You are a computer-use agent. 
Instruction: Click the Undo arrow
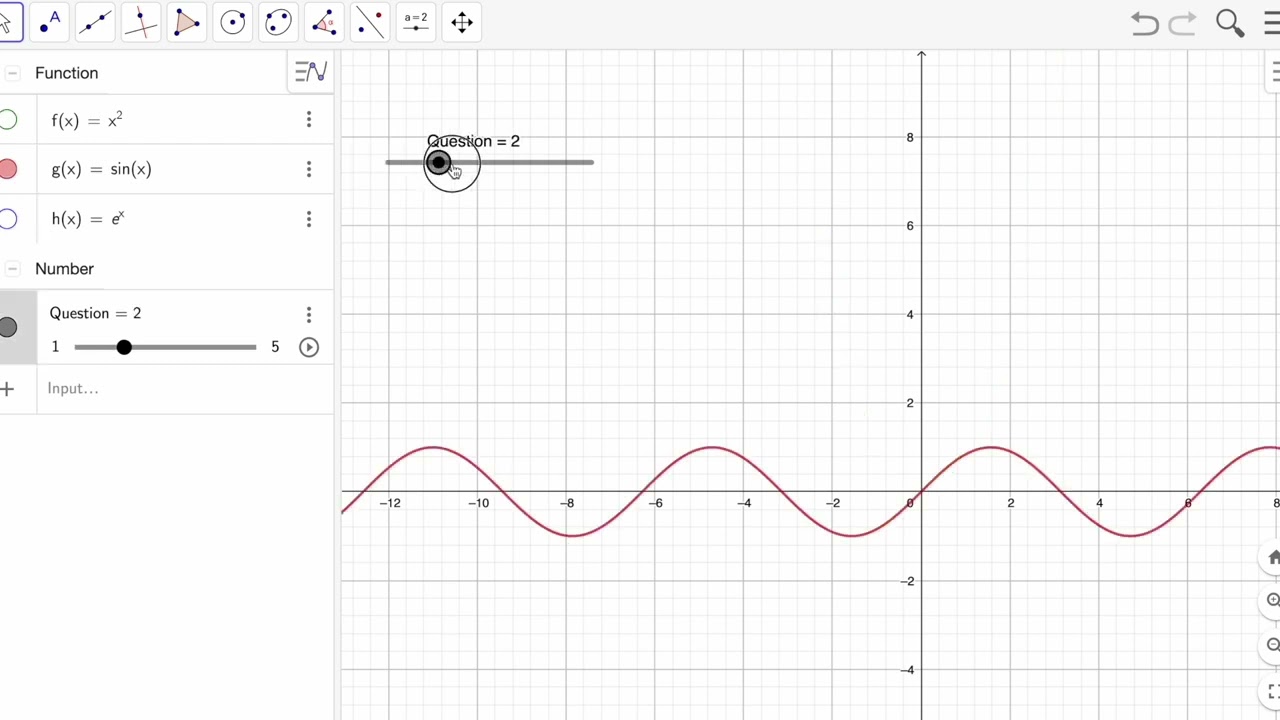1145,23
